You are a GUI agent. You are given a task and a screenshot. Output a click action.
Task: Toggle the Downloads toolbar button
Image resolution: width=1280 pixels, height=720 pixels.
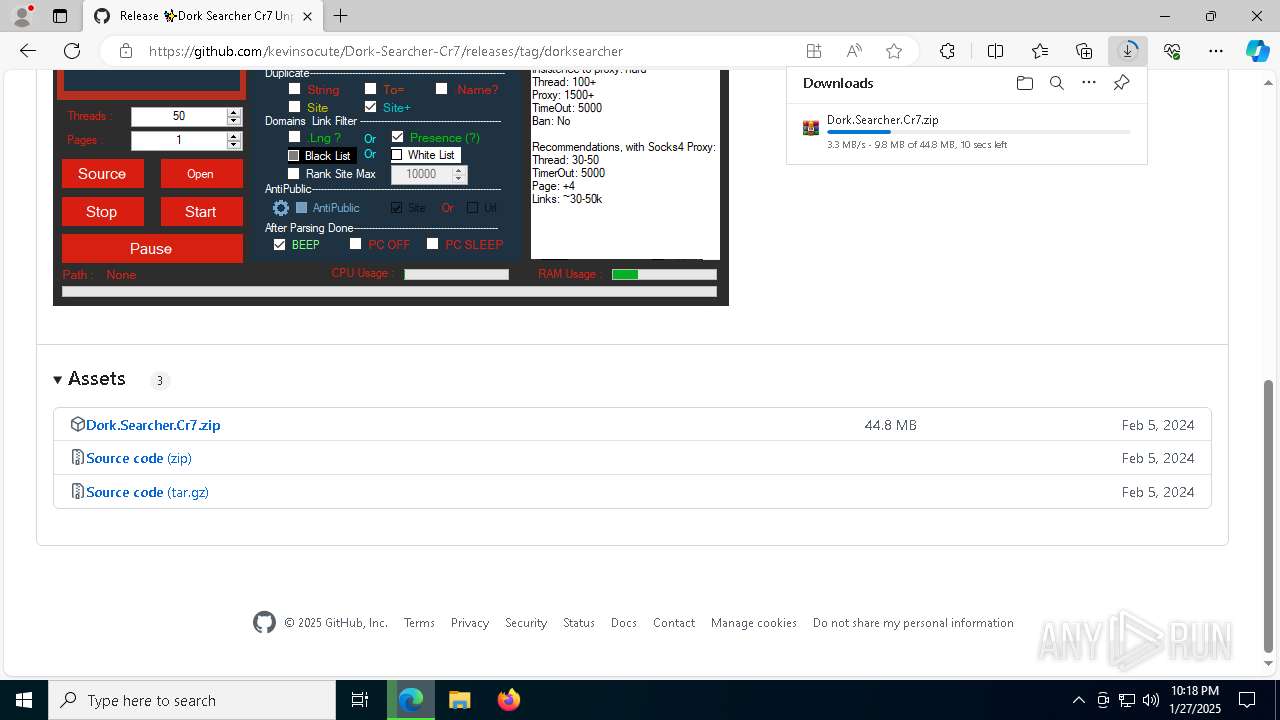pos(1128,51)
